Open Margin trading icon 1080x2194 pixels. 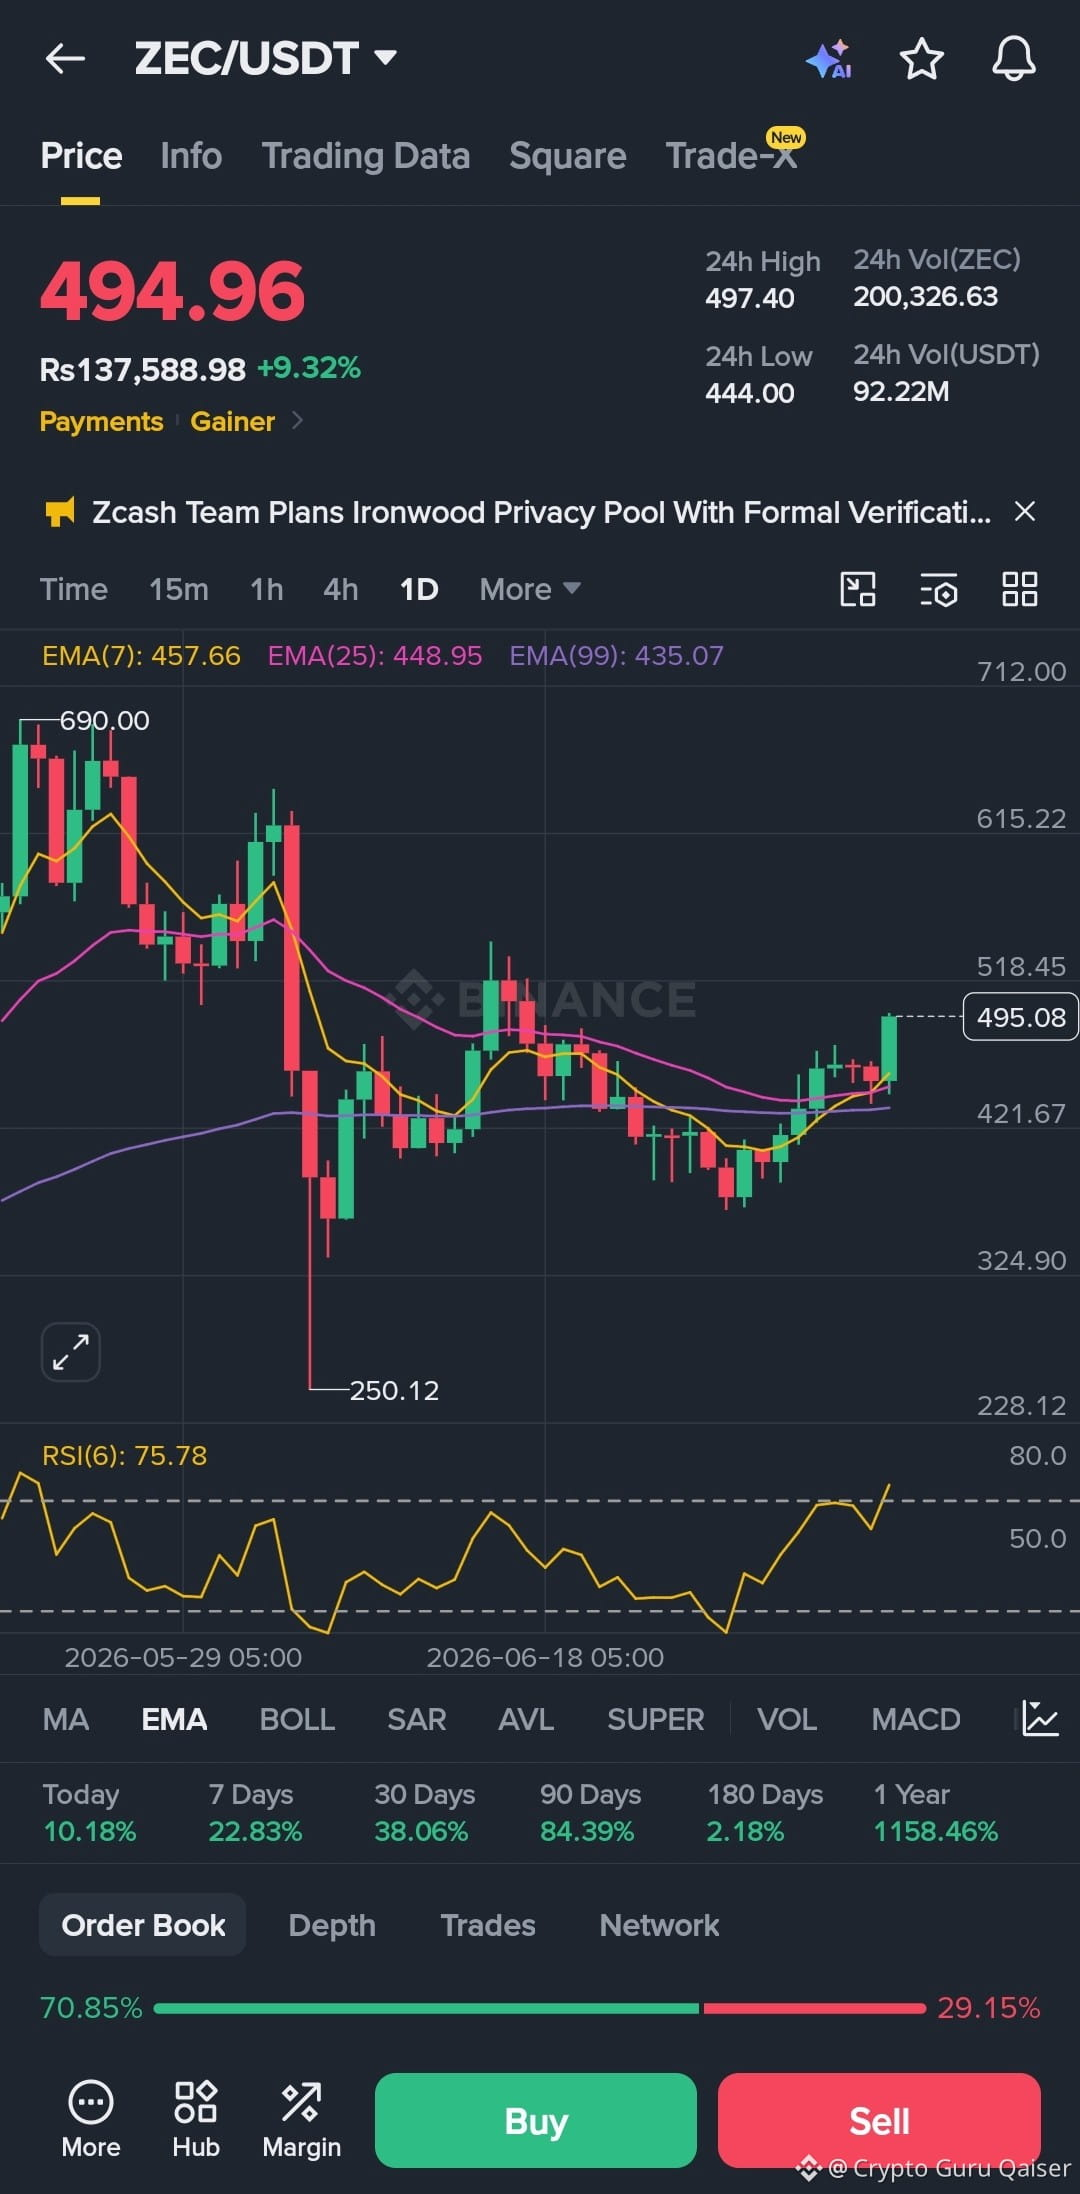pyautogui.click(x=301, y=2119)
